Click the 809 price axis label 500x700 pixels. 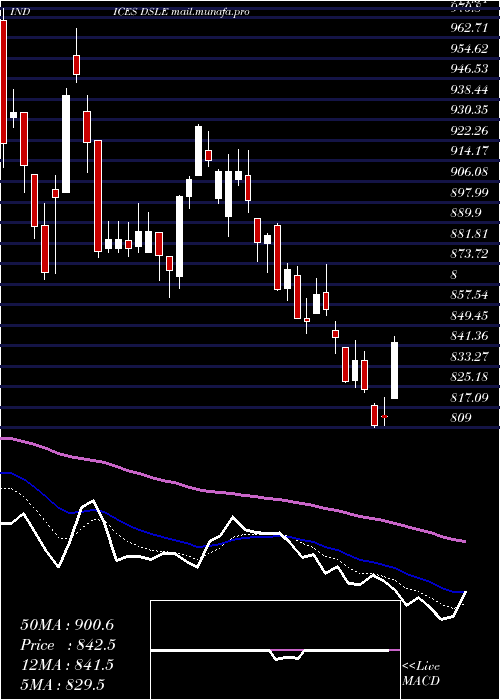click(x=461, y=418)
